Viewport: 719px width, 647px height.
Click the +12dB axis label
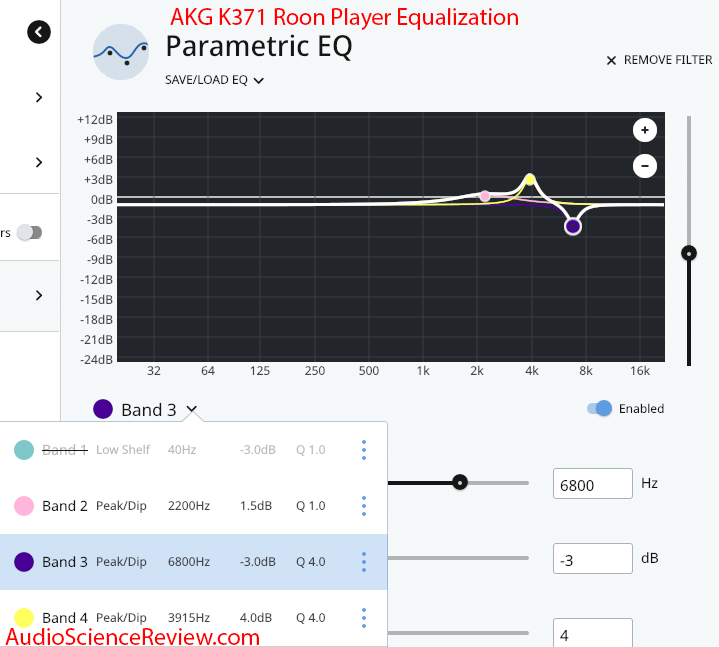tap(95, 120)
